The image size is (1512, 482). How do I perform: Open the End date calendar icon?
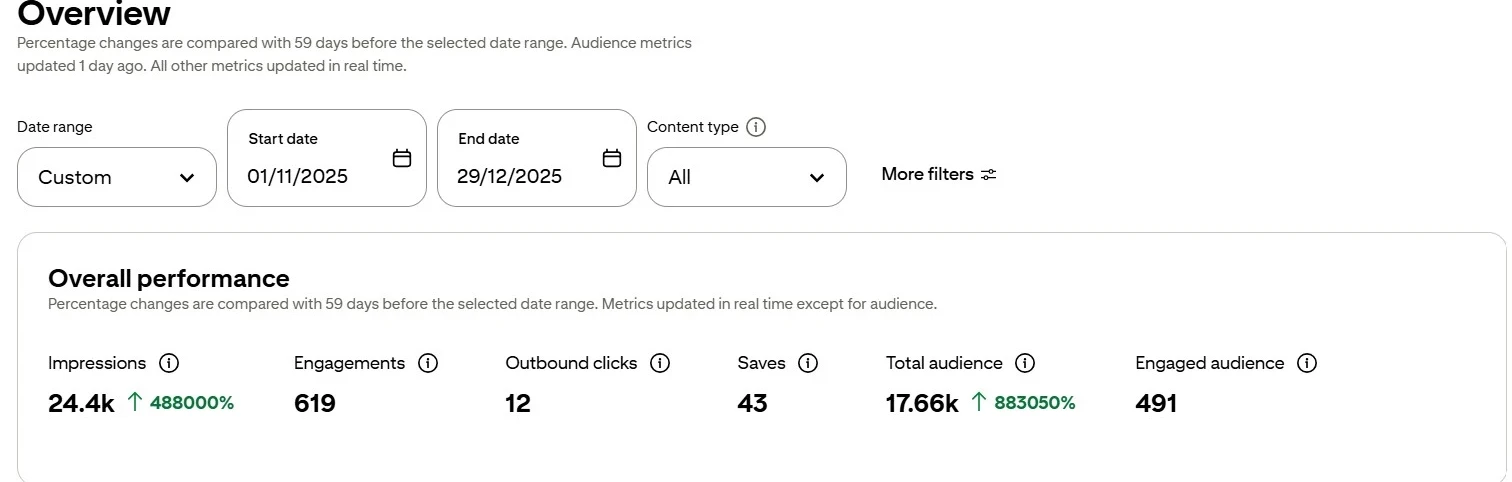click(612, 158)
